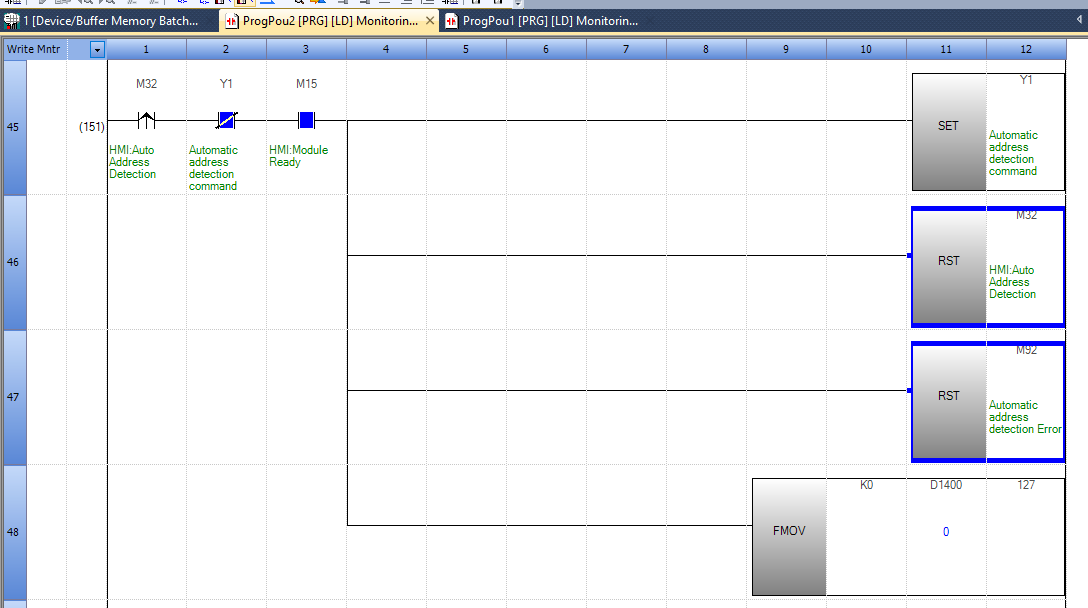Select row header 45

(15, 127)
